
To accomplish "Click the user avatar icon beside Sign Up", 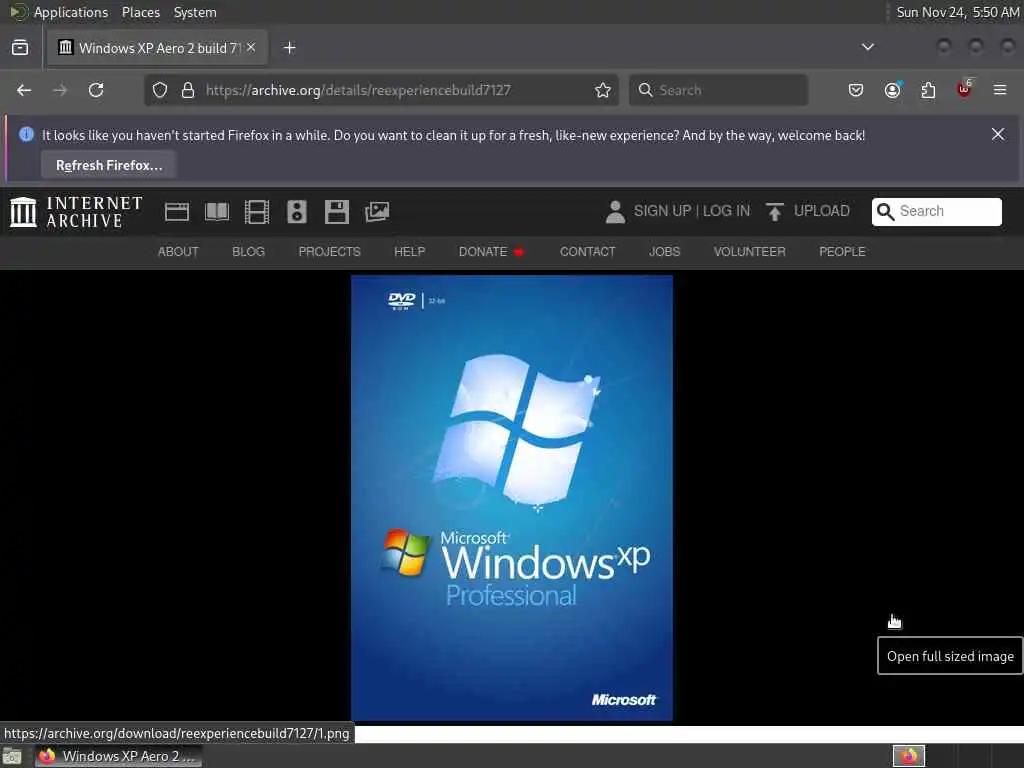I will tap(615, 212).
